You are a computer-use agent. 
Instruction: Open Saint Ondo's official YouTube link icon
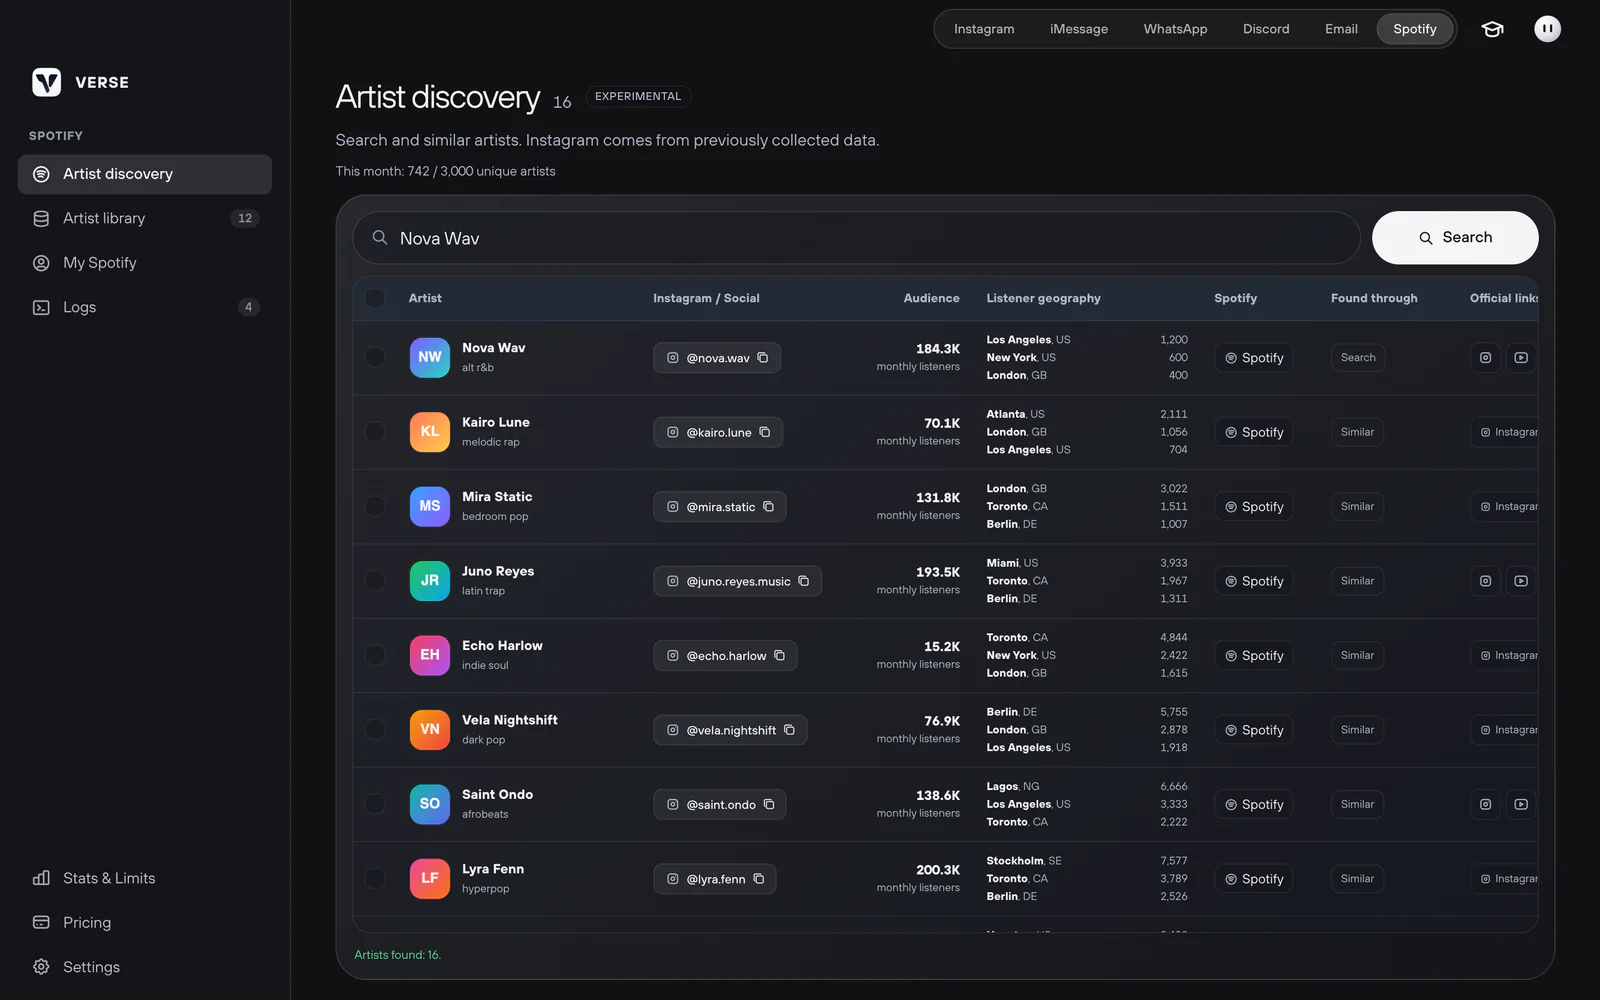tap(1521, 804)
